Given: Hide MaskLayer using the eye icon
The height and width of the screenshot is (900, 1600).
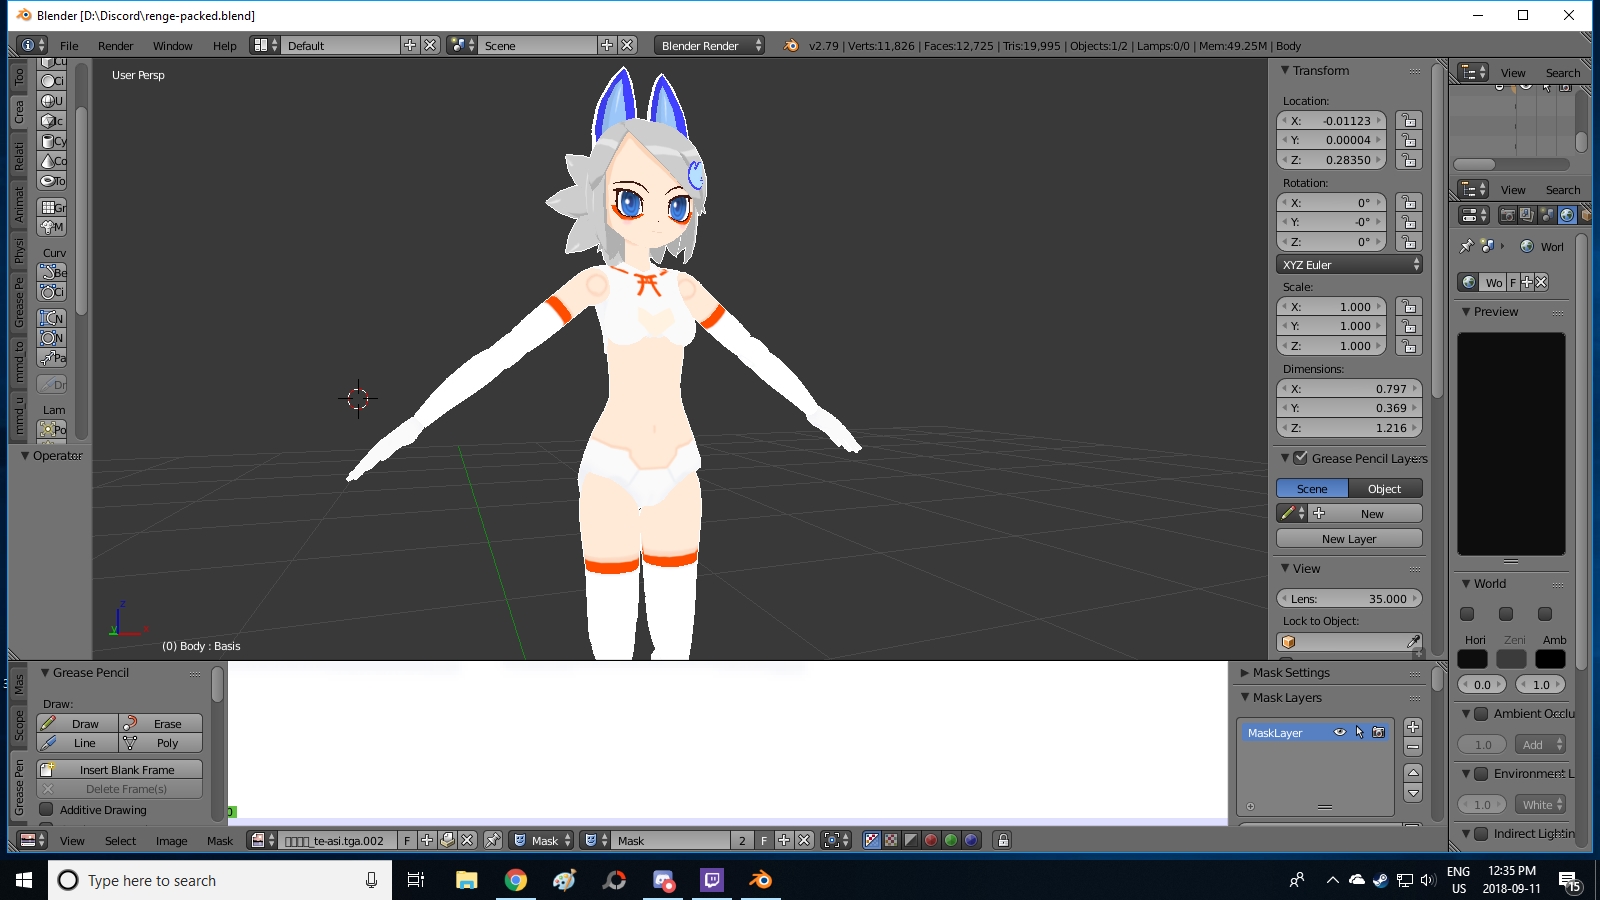Looking at the screenshot, I should click(x=1339, y=733).
